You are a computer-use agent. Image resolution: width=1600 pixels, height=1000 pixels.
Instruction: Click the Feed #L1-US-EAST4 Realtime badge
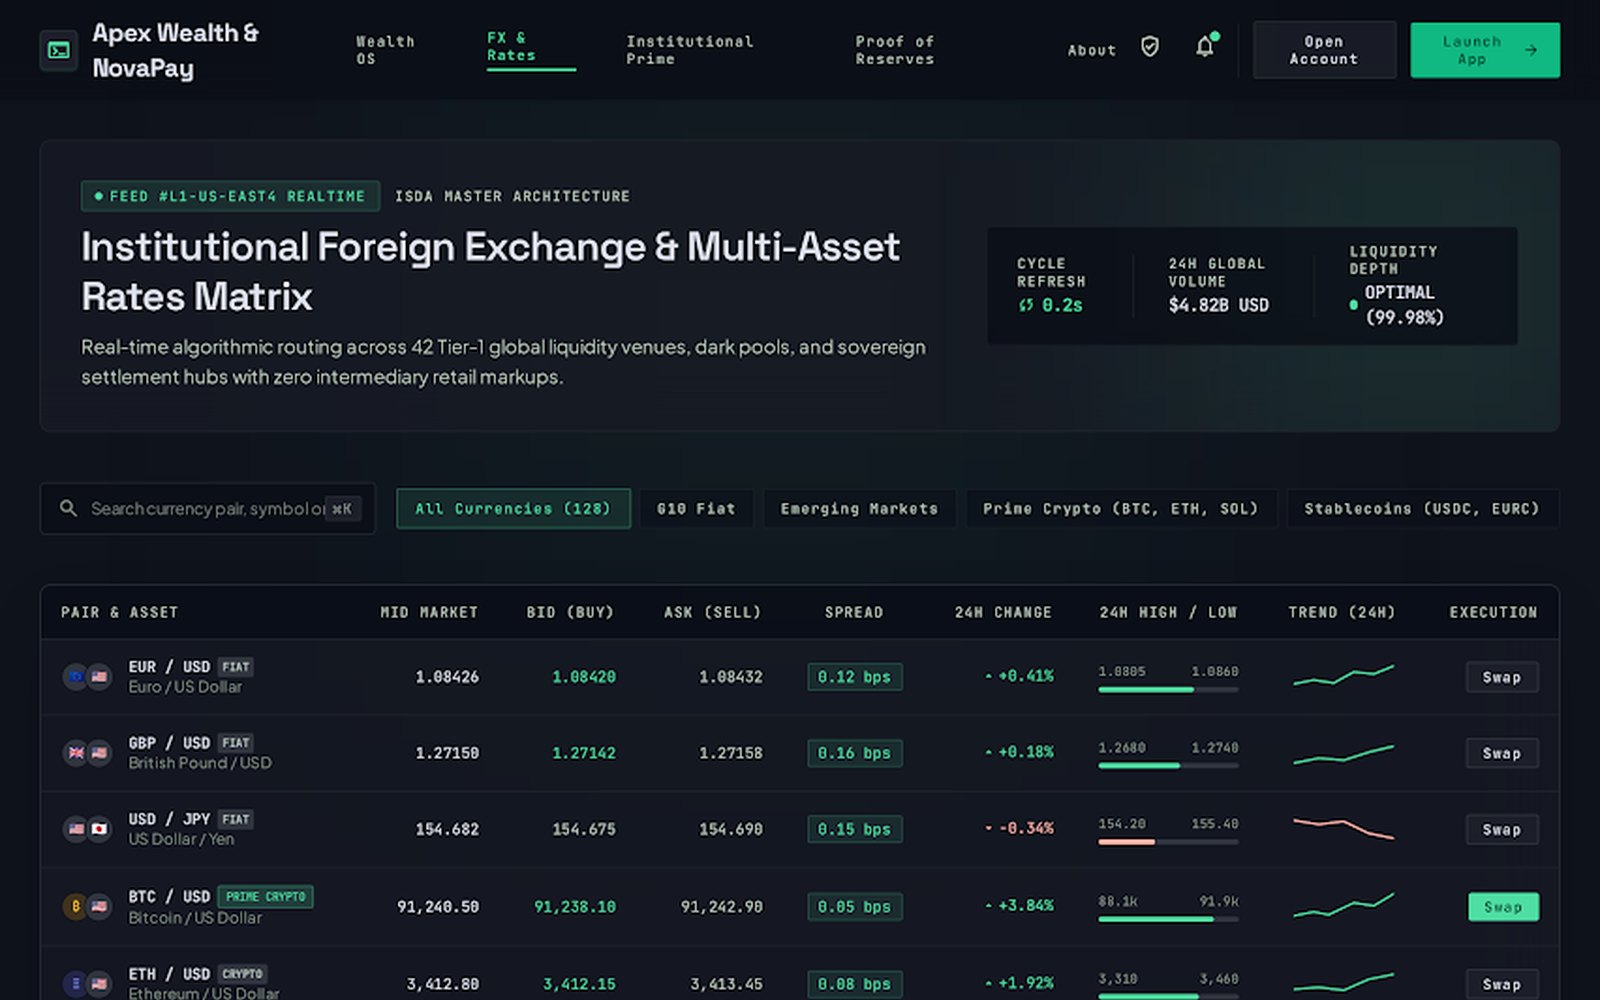pos(230,196)
